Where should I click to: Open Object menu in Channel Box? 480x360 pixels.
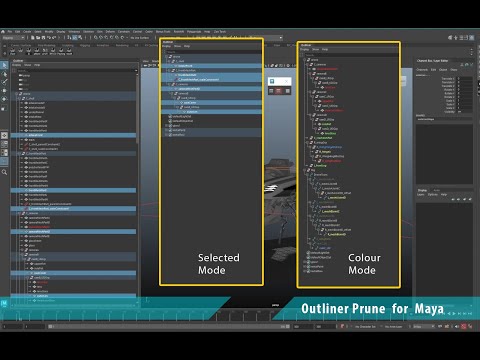[443, 70]
